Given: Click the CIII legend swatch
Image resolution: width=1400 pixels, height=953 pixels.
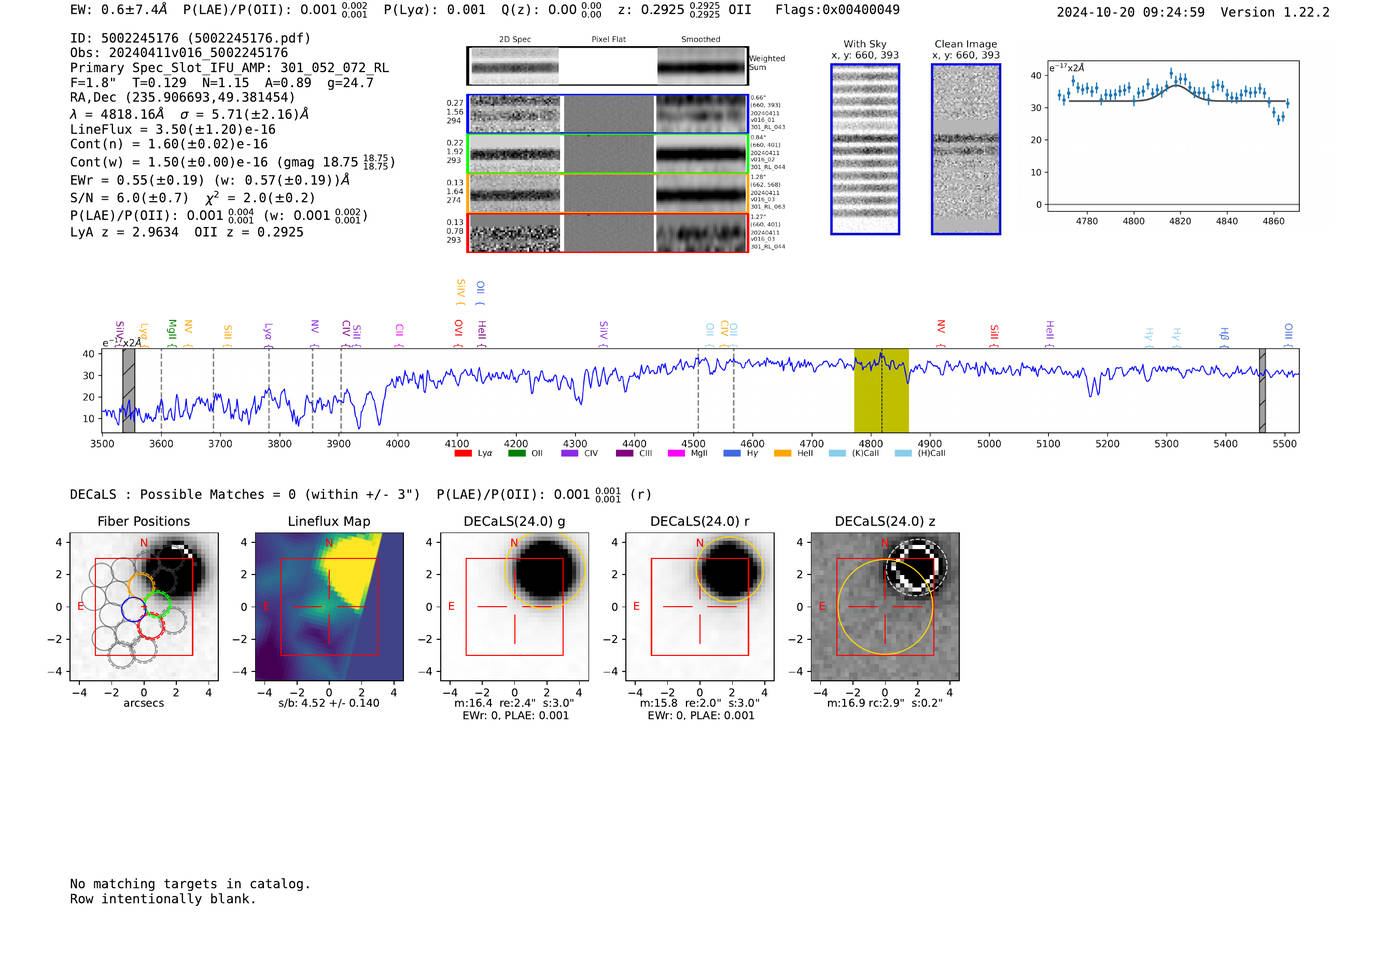Looking at the screenshot, I should point(624,454).
